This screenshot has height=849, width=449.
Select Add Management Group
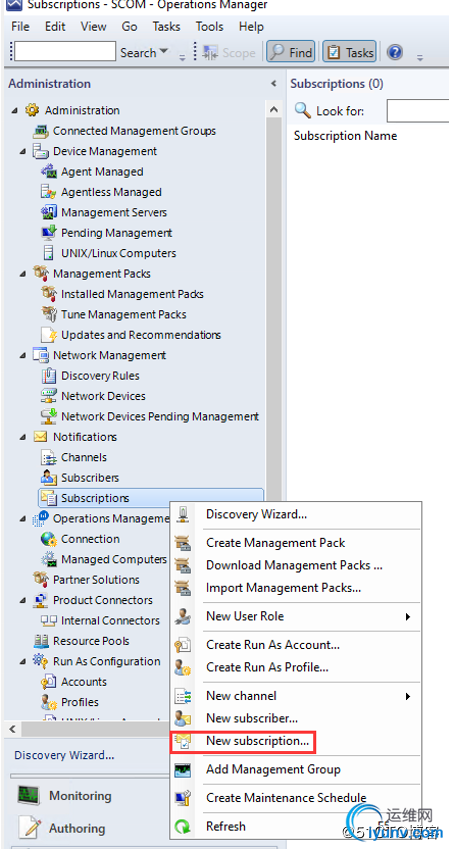(x=273, y=770)
